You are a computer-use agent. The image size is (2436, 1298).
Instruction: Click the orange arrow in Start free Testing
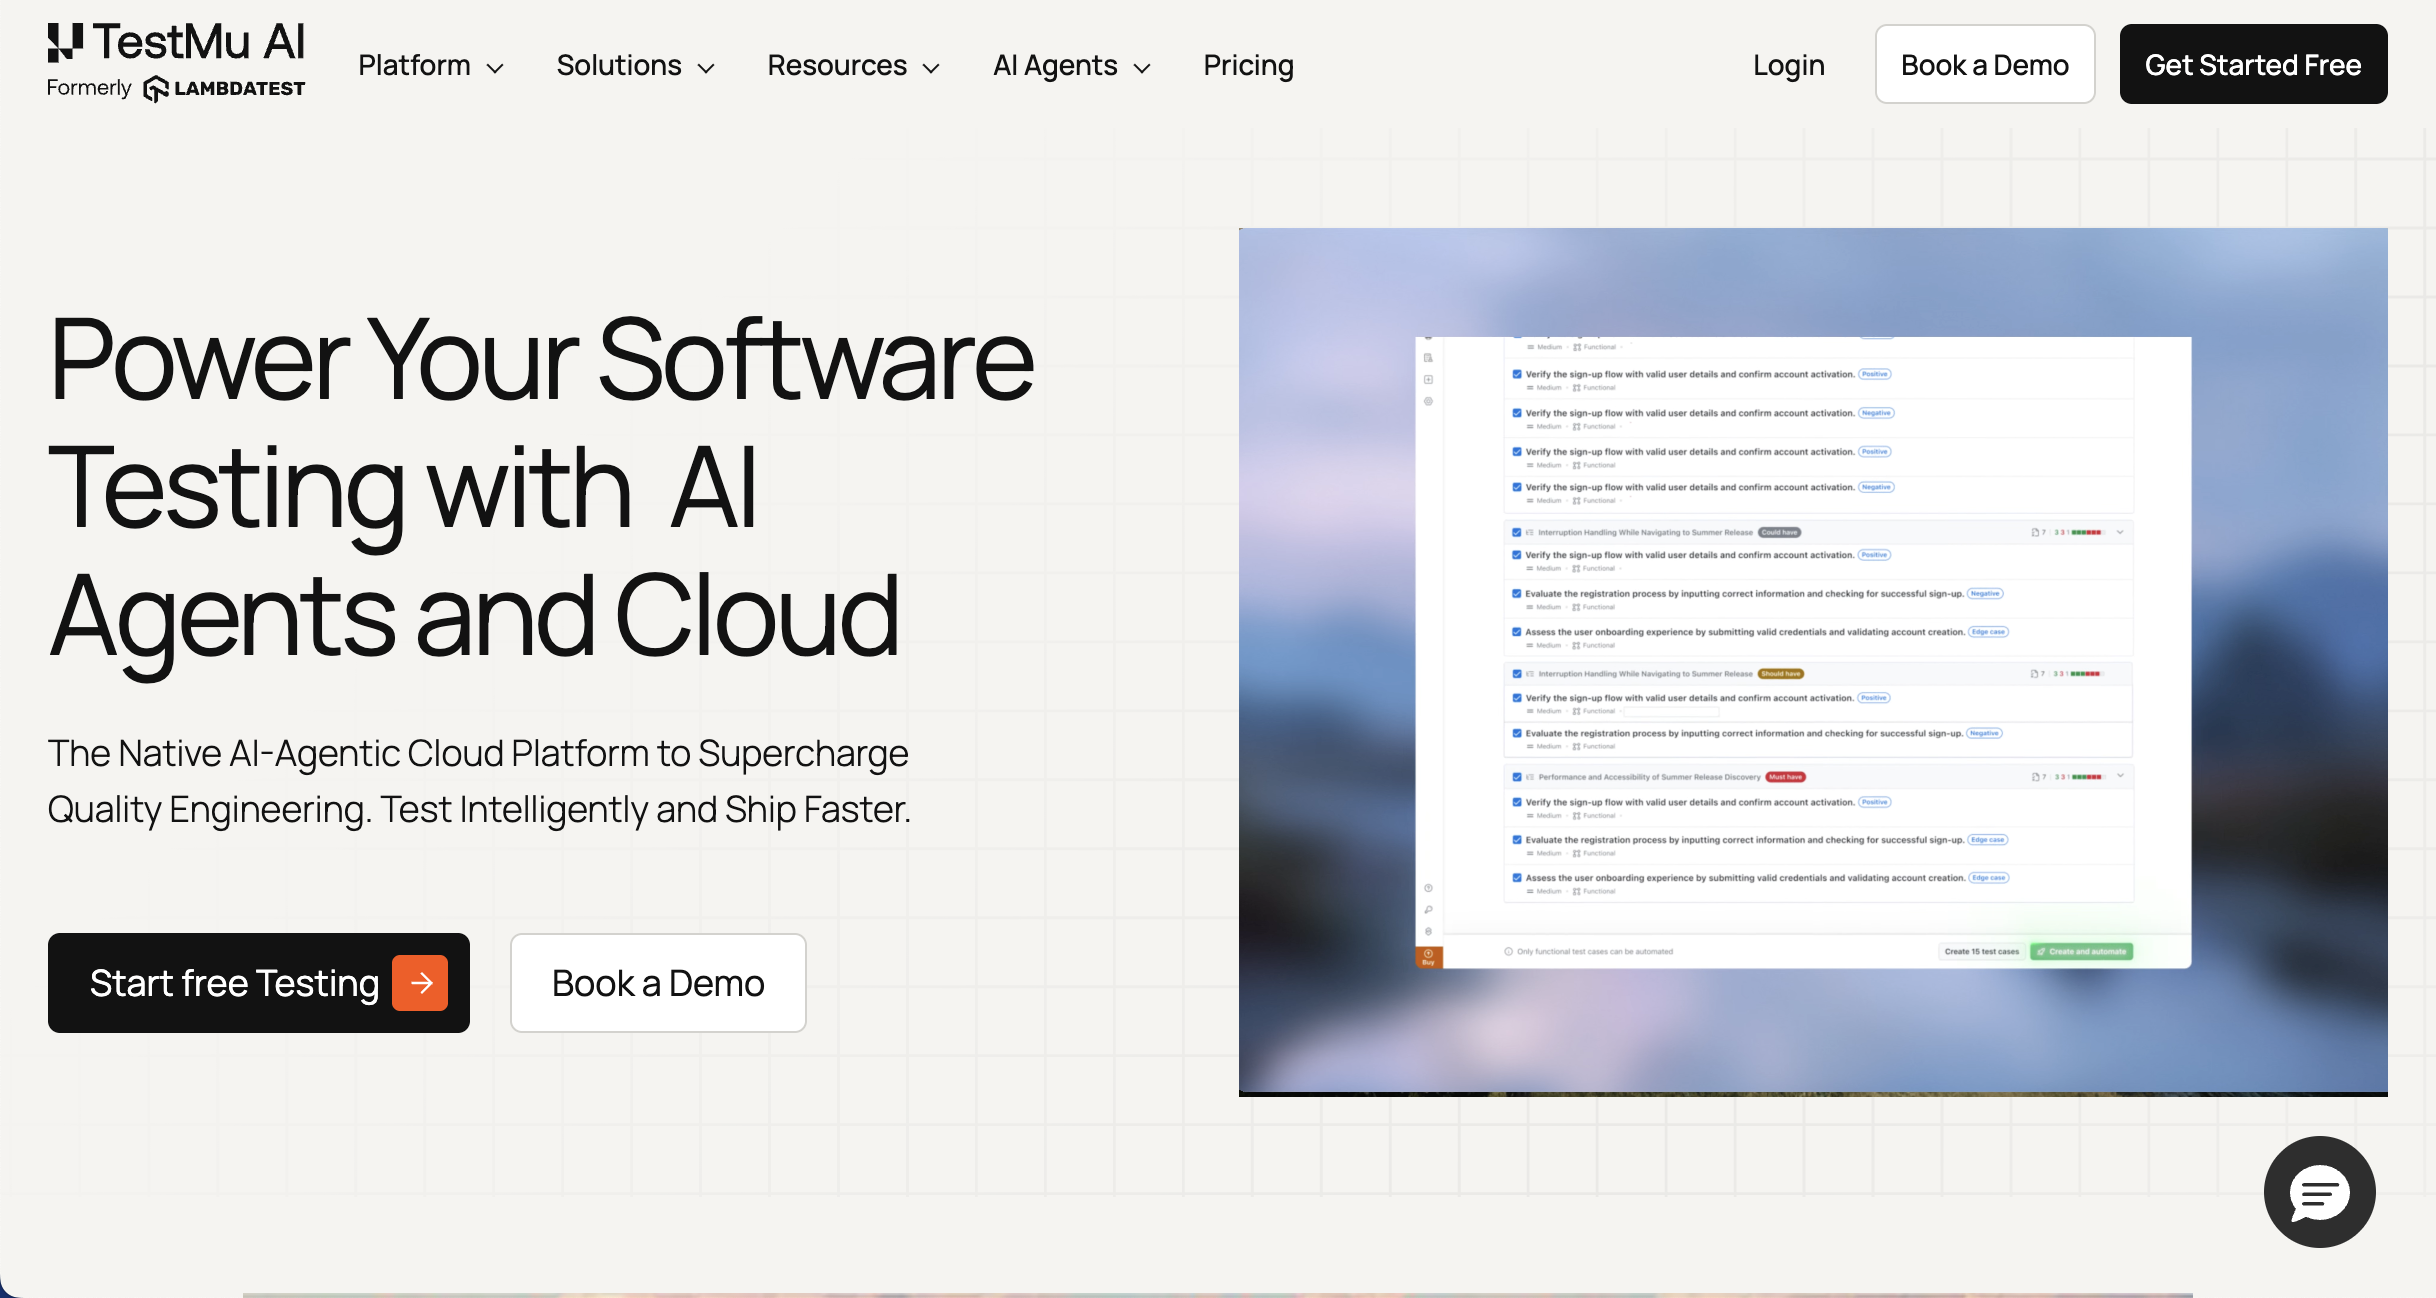tap(420, 983)
